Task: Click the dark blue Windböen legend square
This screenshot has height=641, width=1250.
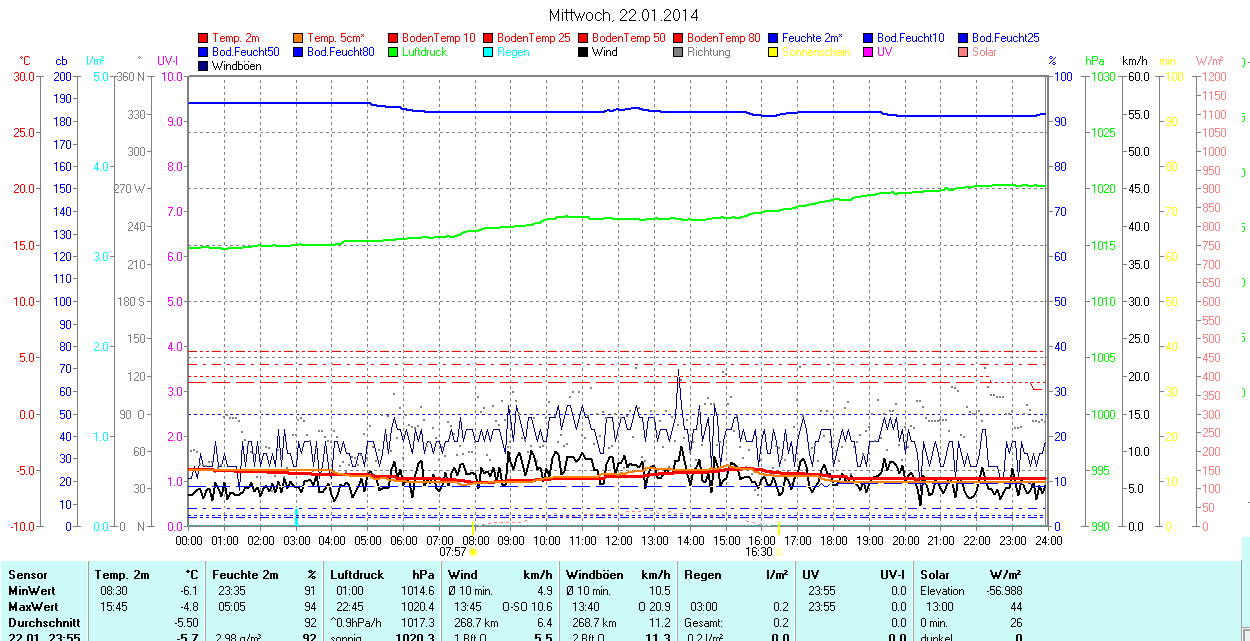Action: [204, 66]
